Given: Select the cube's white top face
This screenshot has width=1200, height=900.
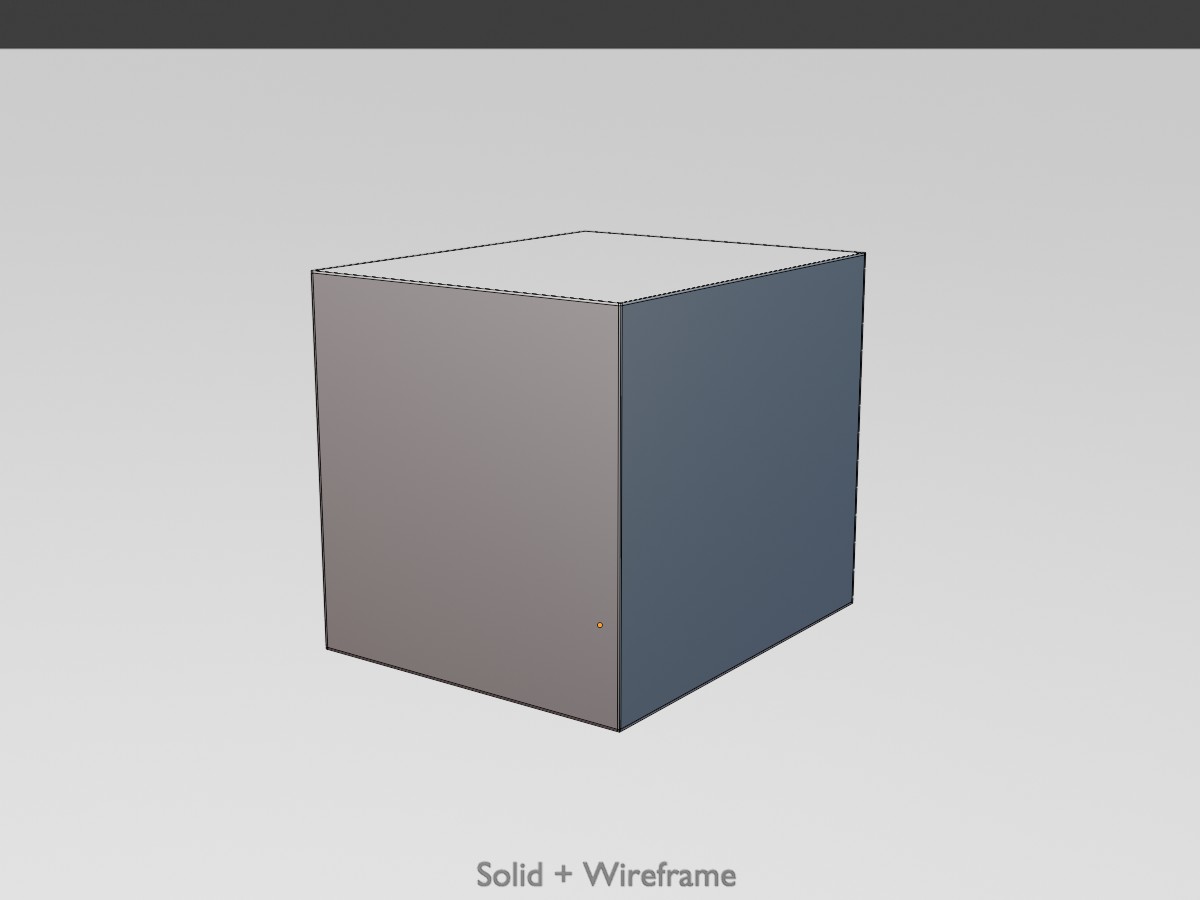Looking at the screenshot, I should tap(590, 265).
